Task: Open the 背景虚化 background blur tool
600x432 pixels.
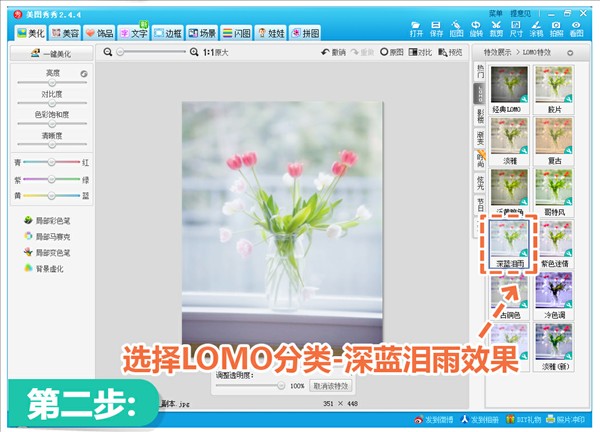Action: pyautogui.click(x=43, y=269)
